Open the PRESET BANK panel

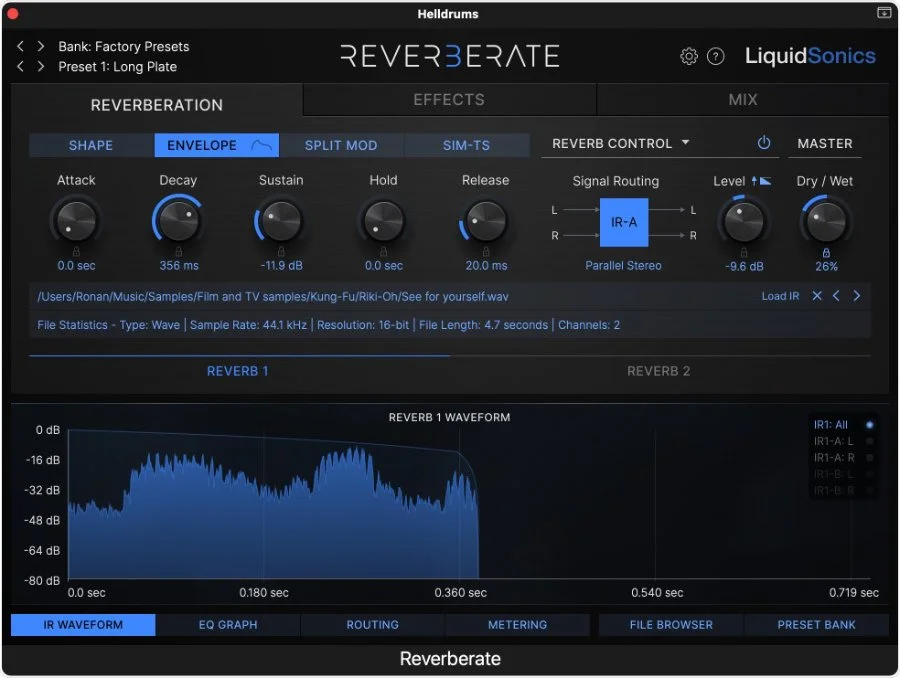816,625
